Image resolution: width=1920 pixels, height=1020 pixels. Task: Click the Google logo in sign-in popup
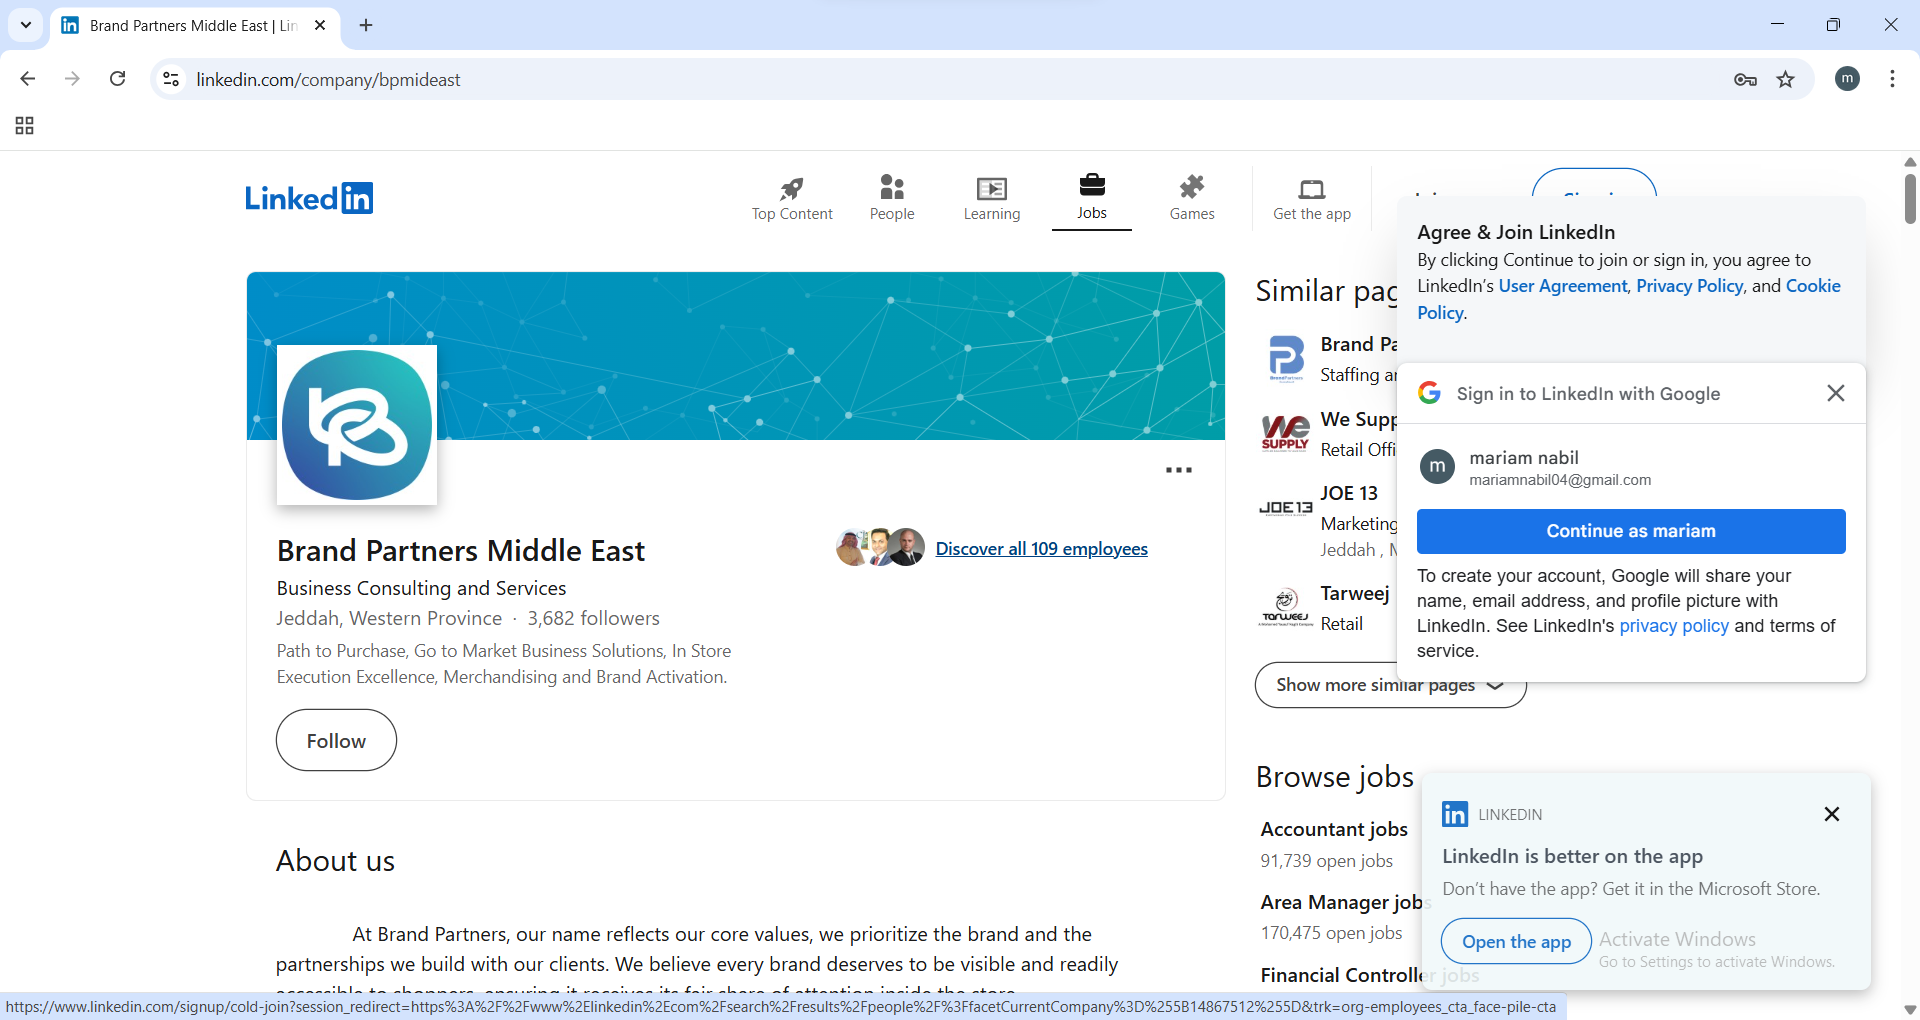point(1430,393)
